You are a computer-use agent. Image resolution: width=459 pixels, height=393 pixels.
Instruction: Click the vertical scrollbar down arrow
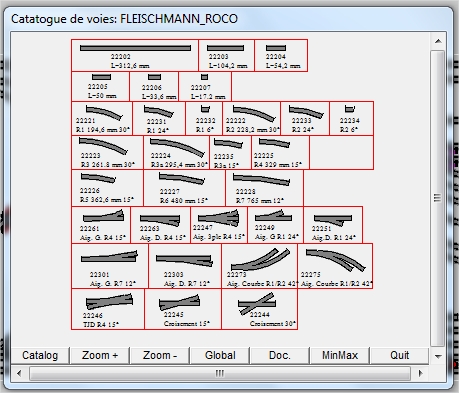438,357
